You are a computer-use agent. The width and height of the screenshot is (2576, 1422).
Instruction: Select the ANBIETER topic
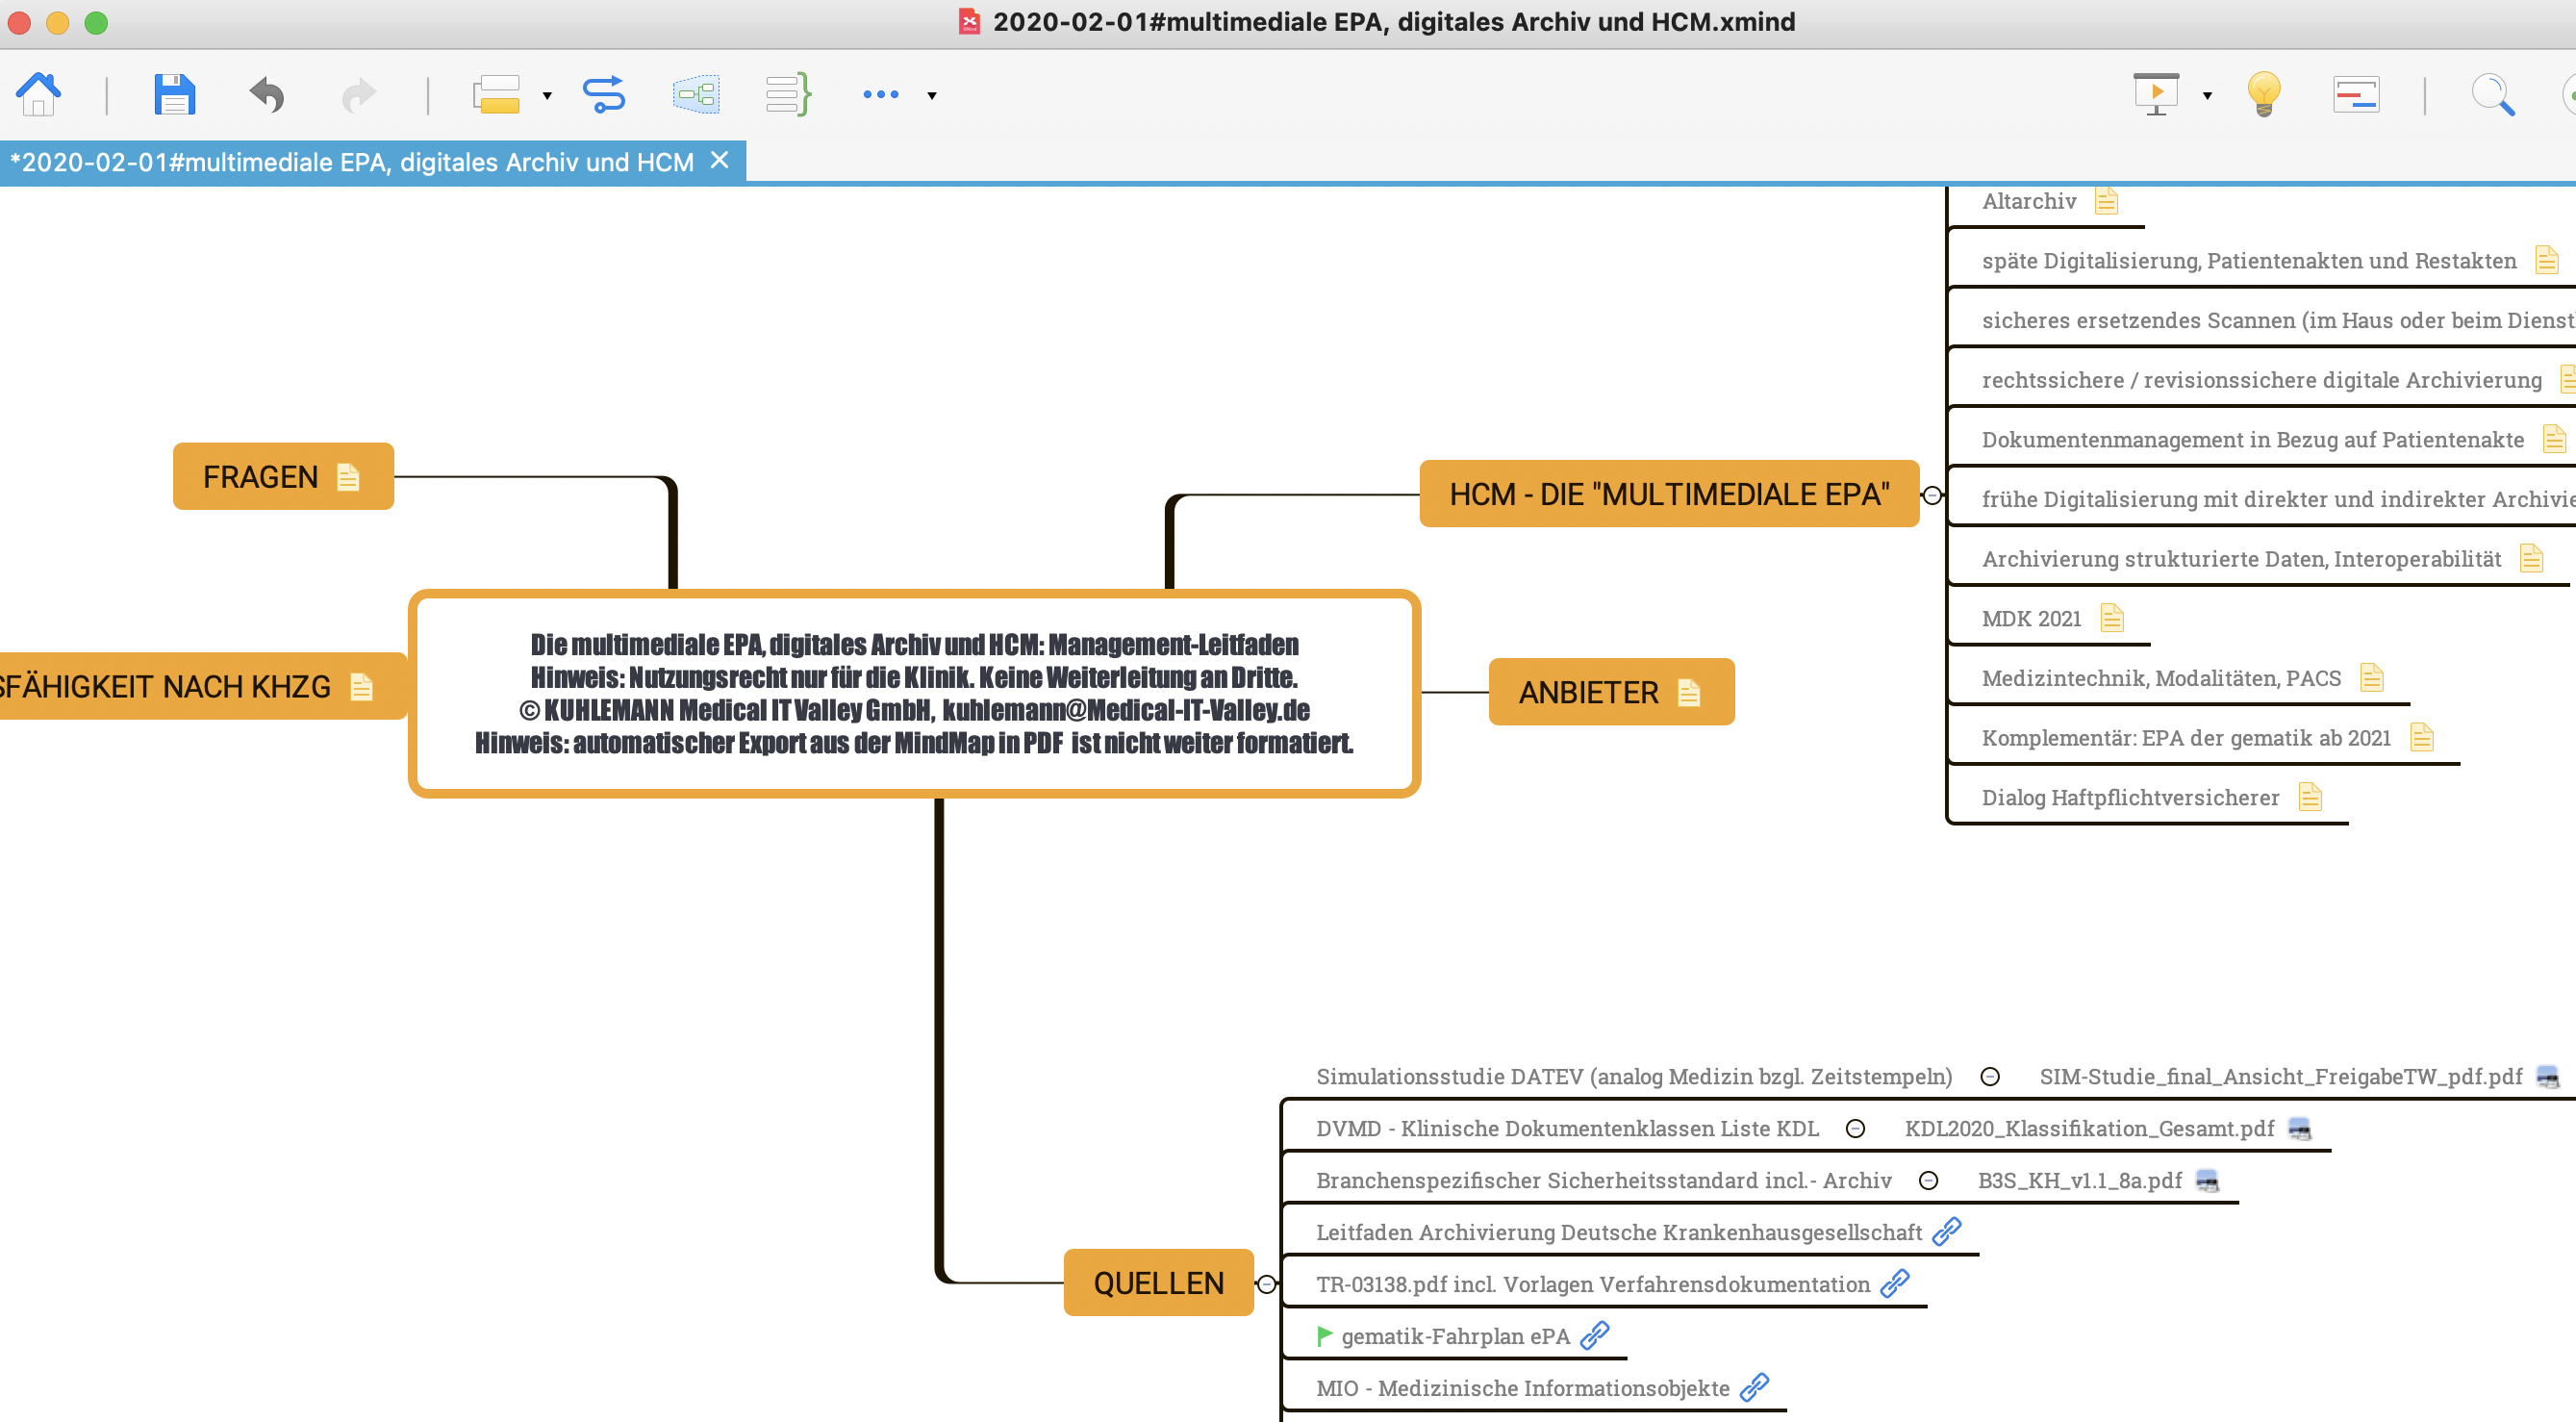[1588, 692]
